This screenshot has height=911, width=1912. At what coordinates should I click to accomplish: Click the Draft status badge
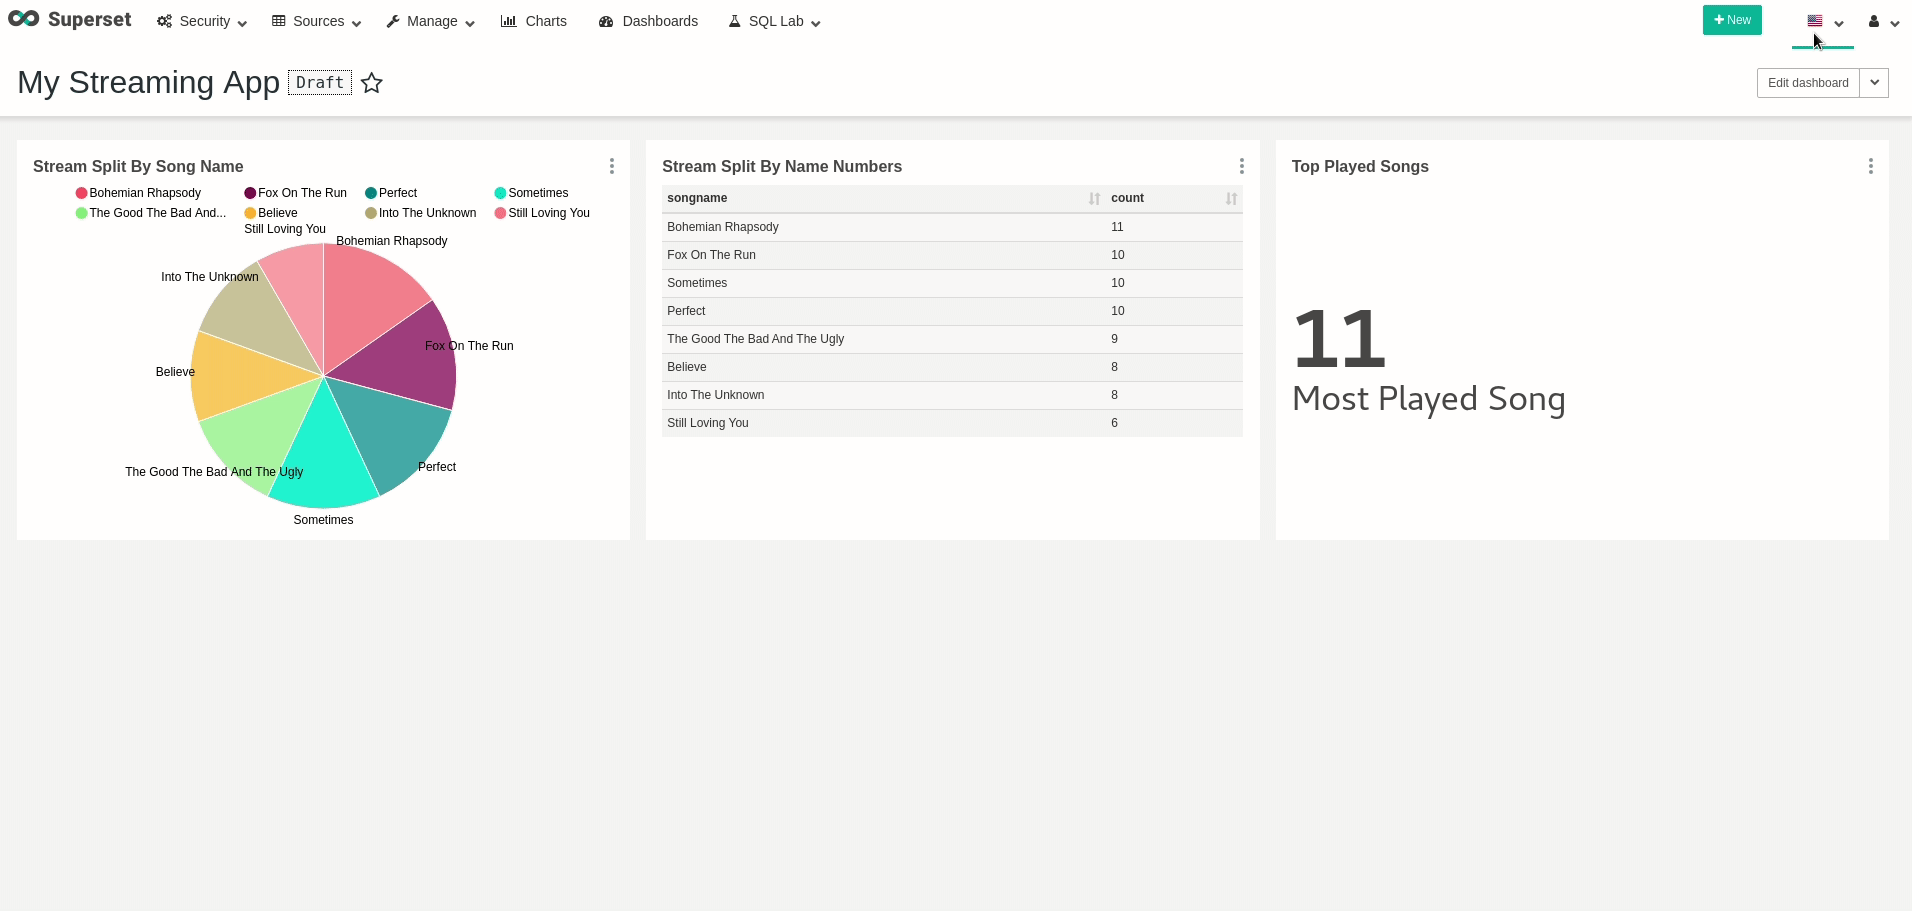pos(320,83)
